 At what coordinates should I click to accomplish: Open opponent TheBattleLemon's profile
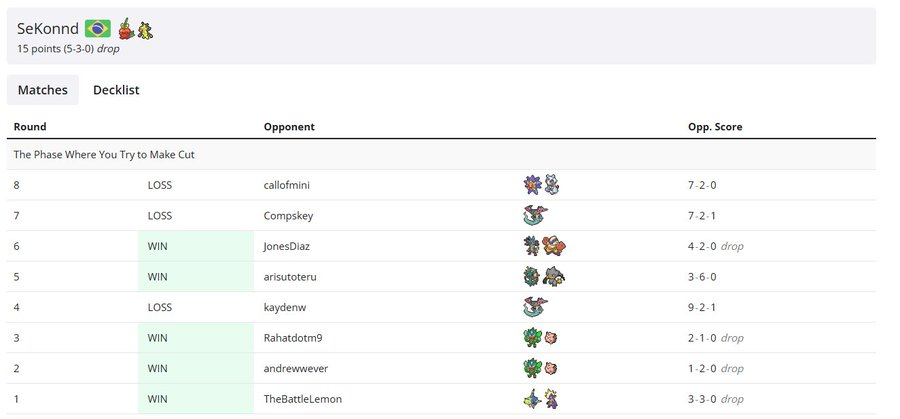[x=302, y=399]
